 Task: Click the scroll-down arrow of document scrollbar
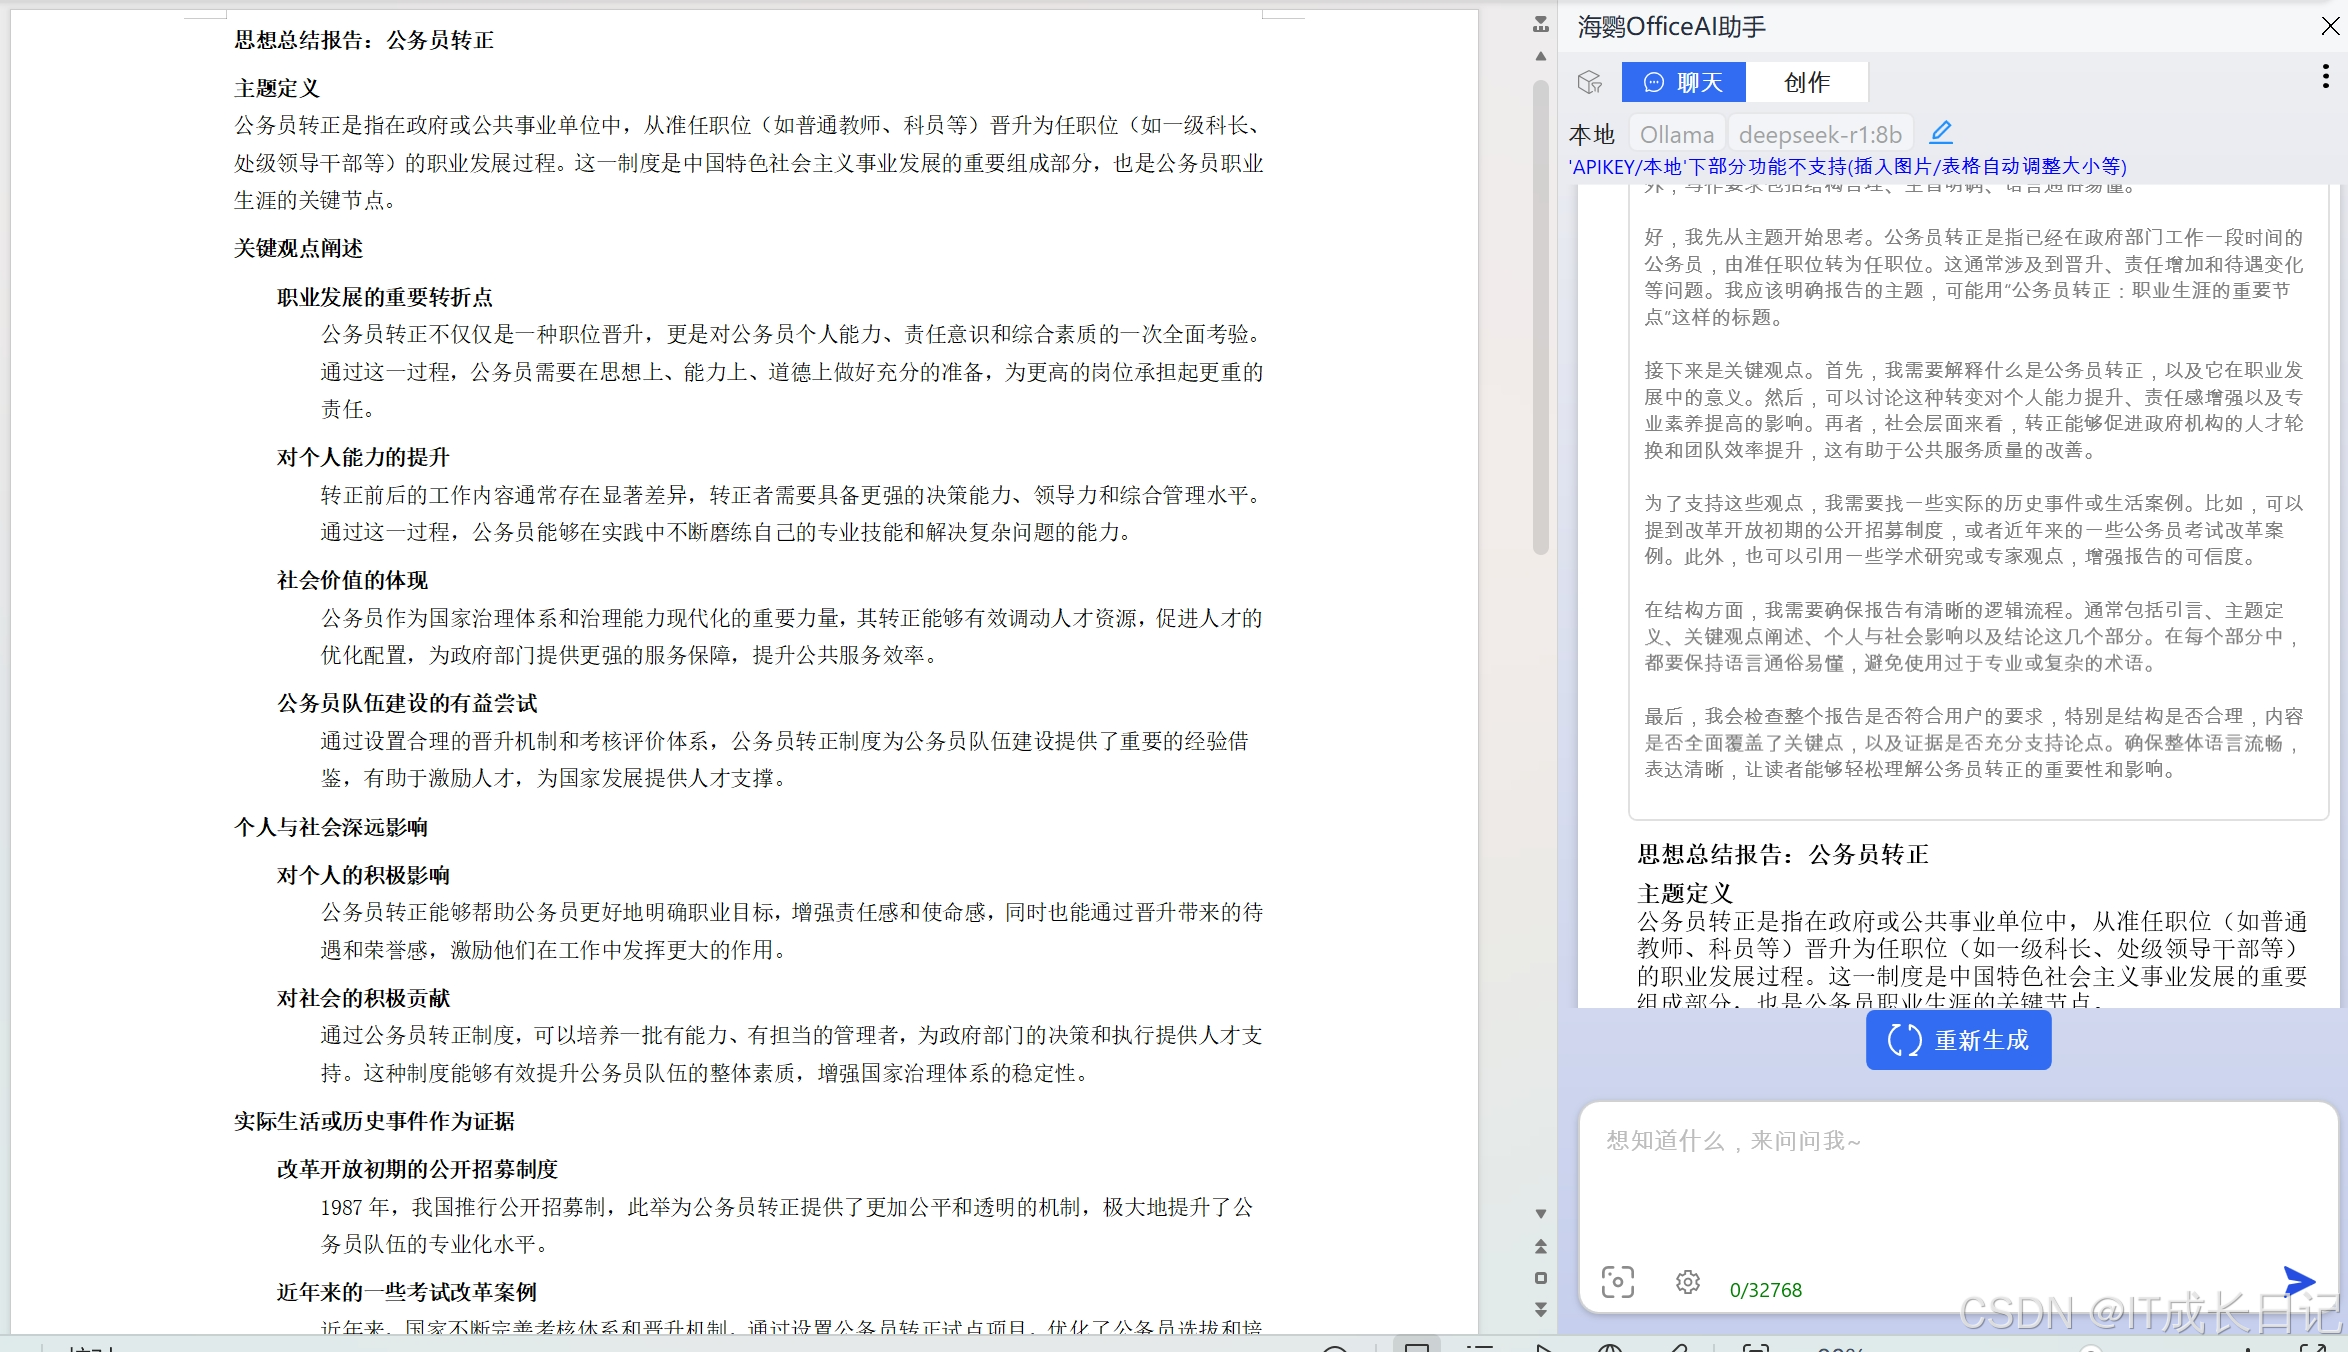1541,1214
